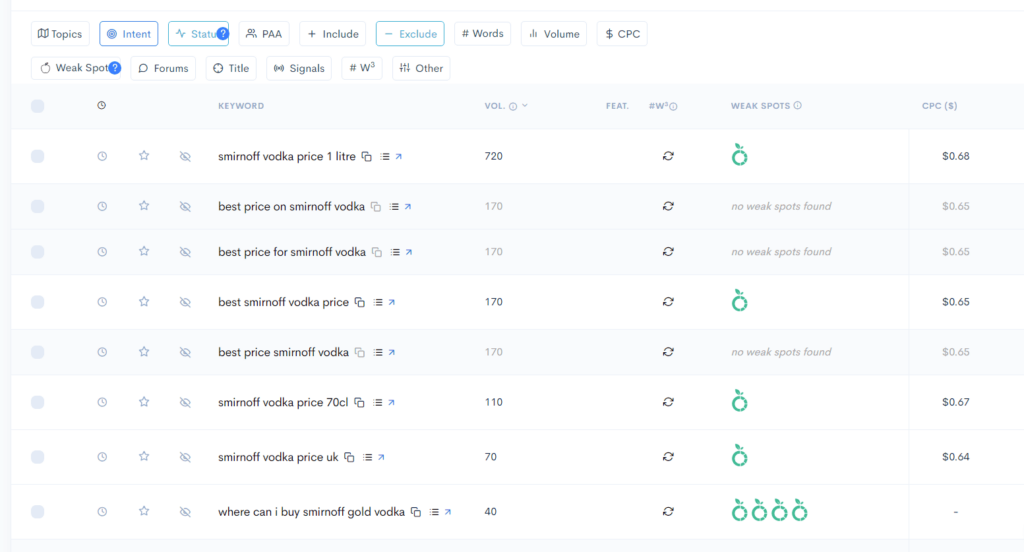Viewport: 1024px width, 552px height.
Task: Open the Words count filter
Action: [483, 33]
